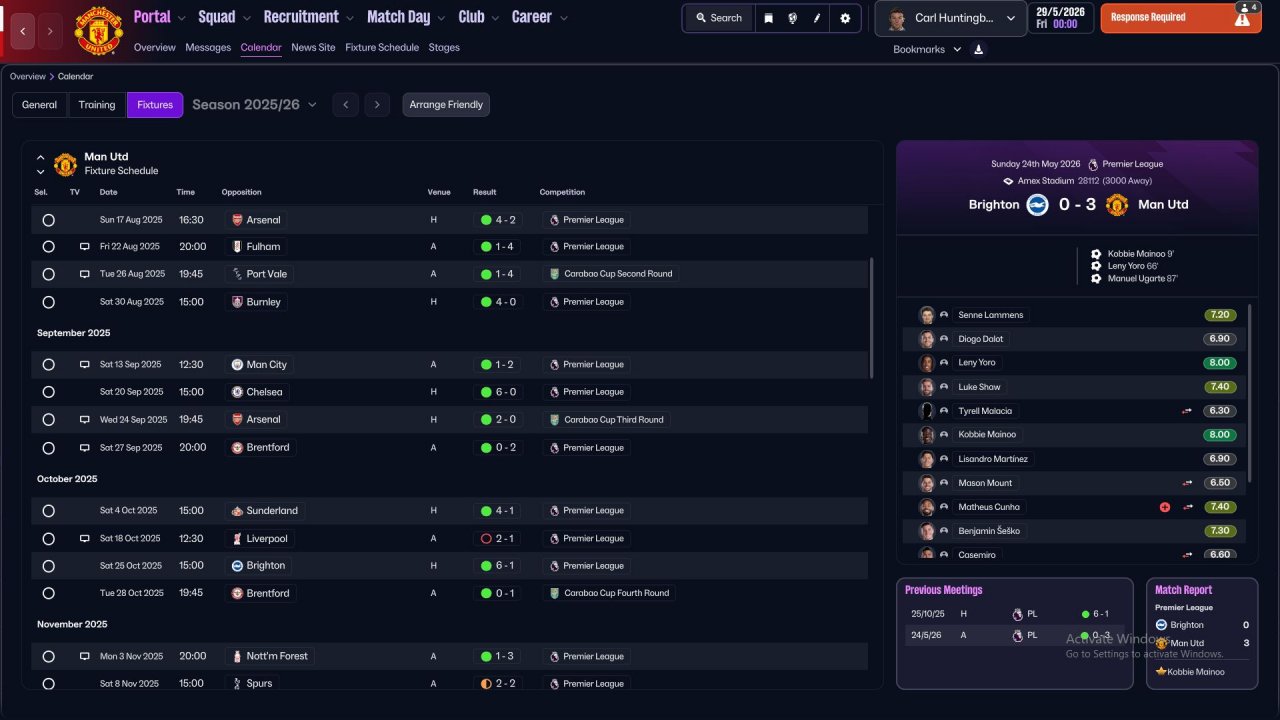The image size is (1280, 720).
Task: Click the Man Utd crest in Fixture Schedule header
Action: [65, 164]
